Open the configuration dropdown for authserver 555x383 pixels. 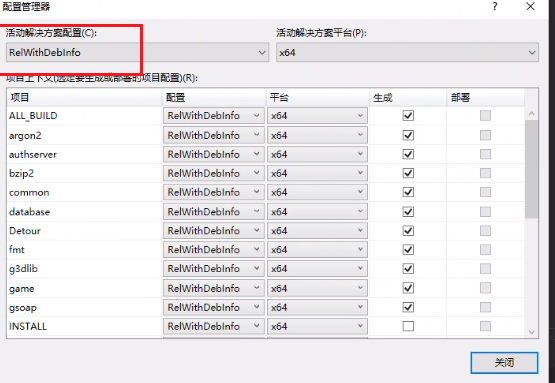pyautogui.click(x=214, y=154)
